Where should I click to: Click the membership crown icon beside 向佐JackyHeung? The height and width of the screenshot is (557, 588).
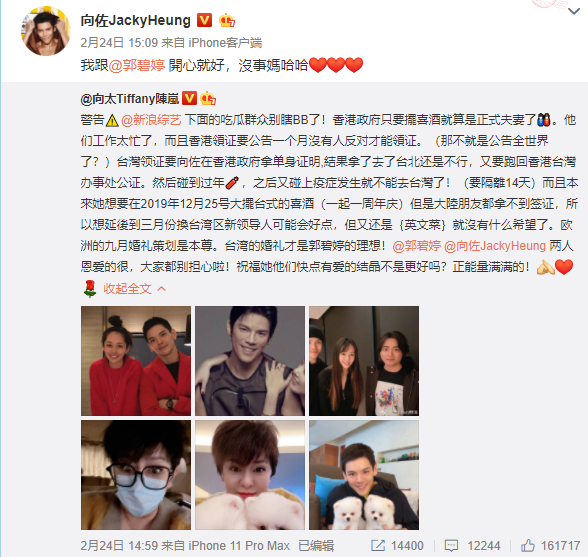(227, 20)
